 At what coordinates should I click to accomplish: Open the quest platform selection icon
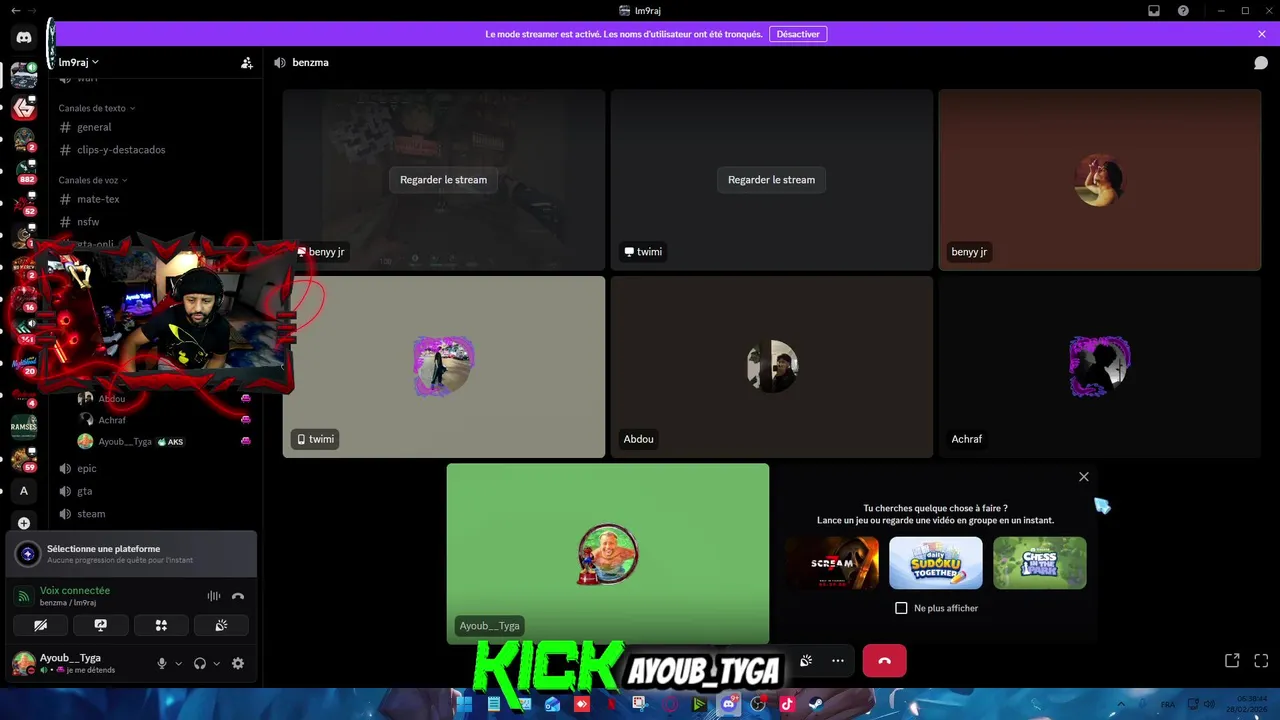(28, 554)
